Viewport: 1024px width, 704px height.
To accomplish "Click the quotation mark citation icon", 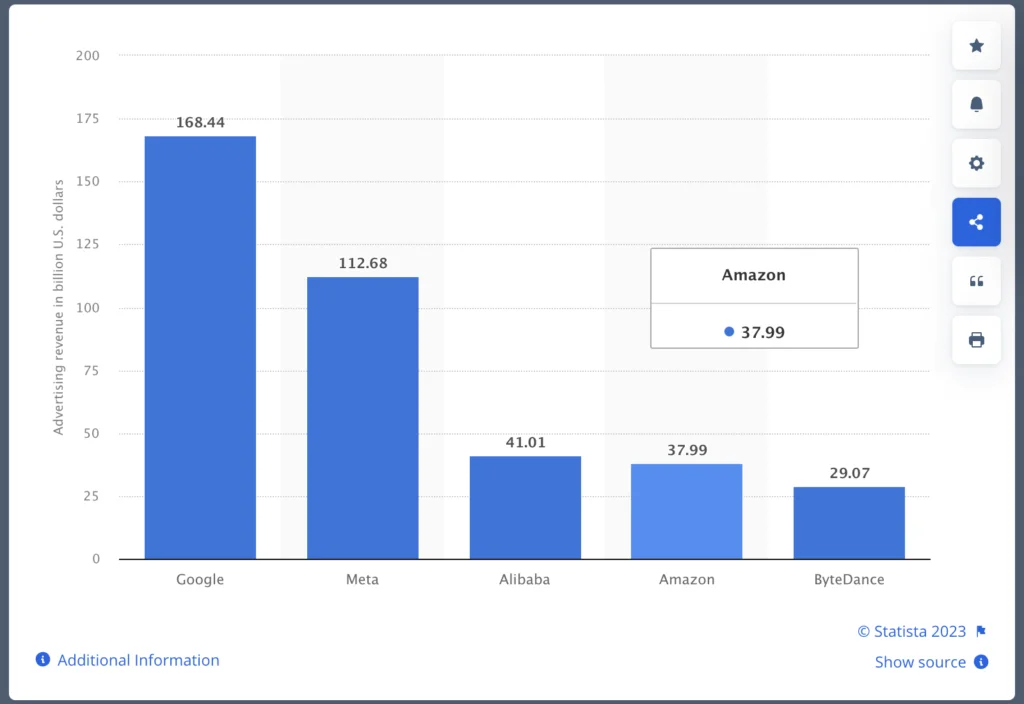I will tap(976, 281).
